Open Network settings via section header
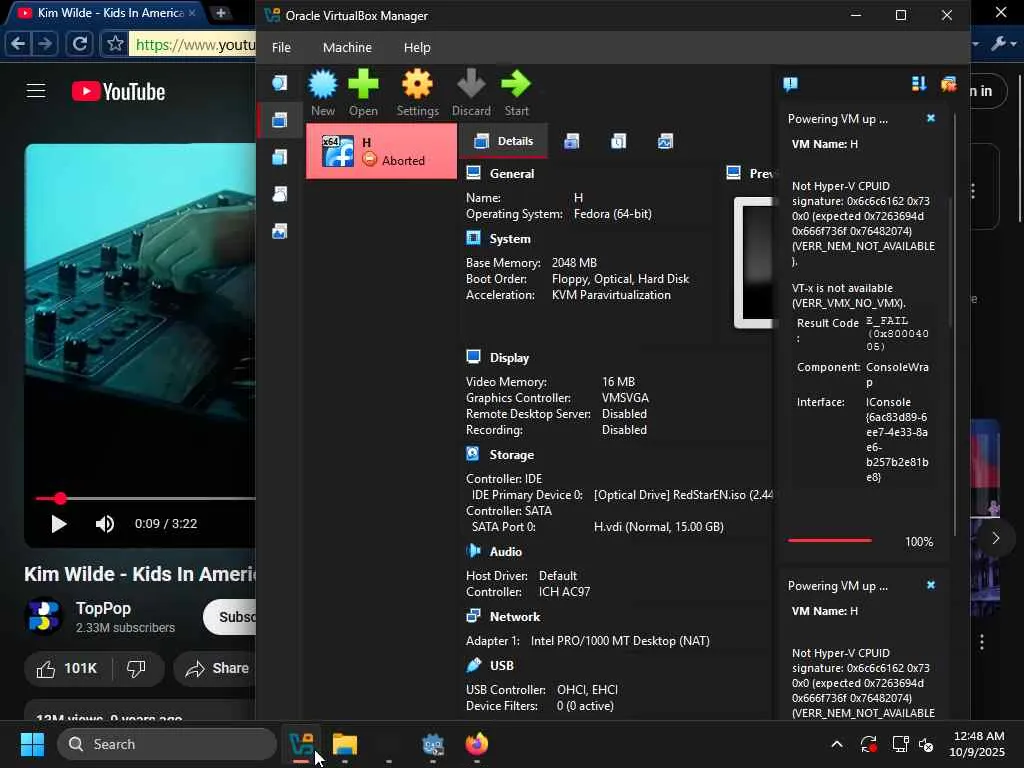The height and width of the screenshot is (768, 1024). tap(515, 616)
